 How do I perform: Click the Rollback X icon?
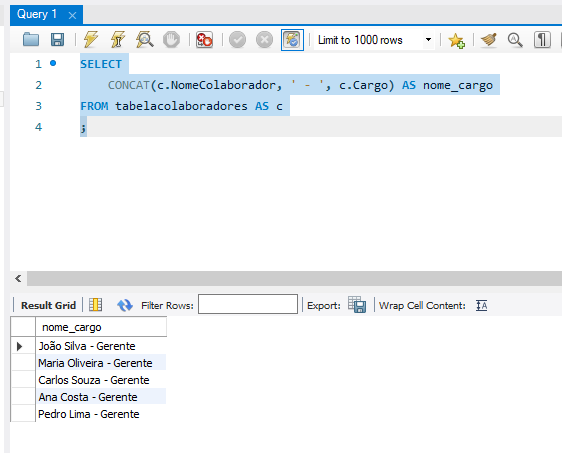pyautogui.click(x=265, y=40)
